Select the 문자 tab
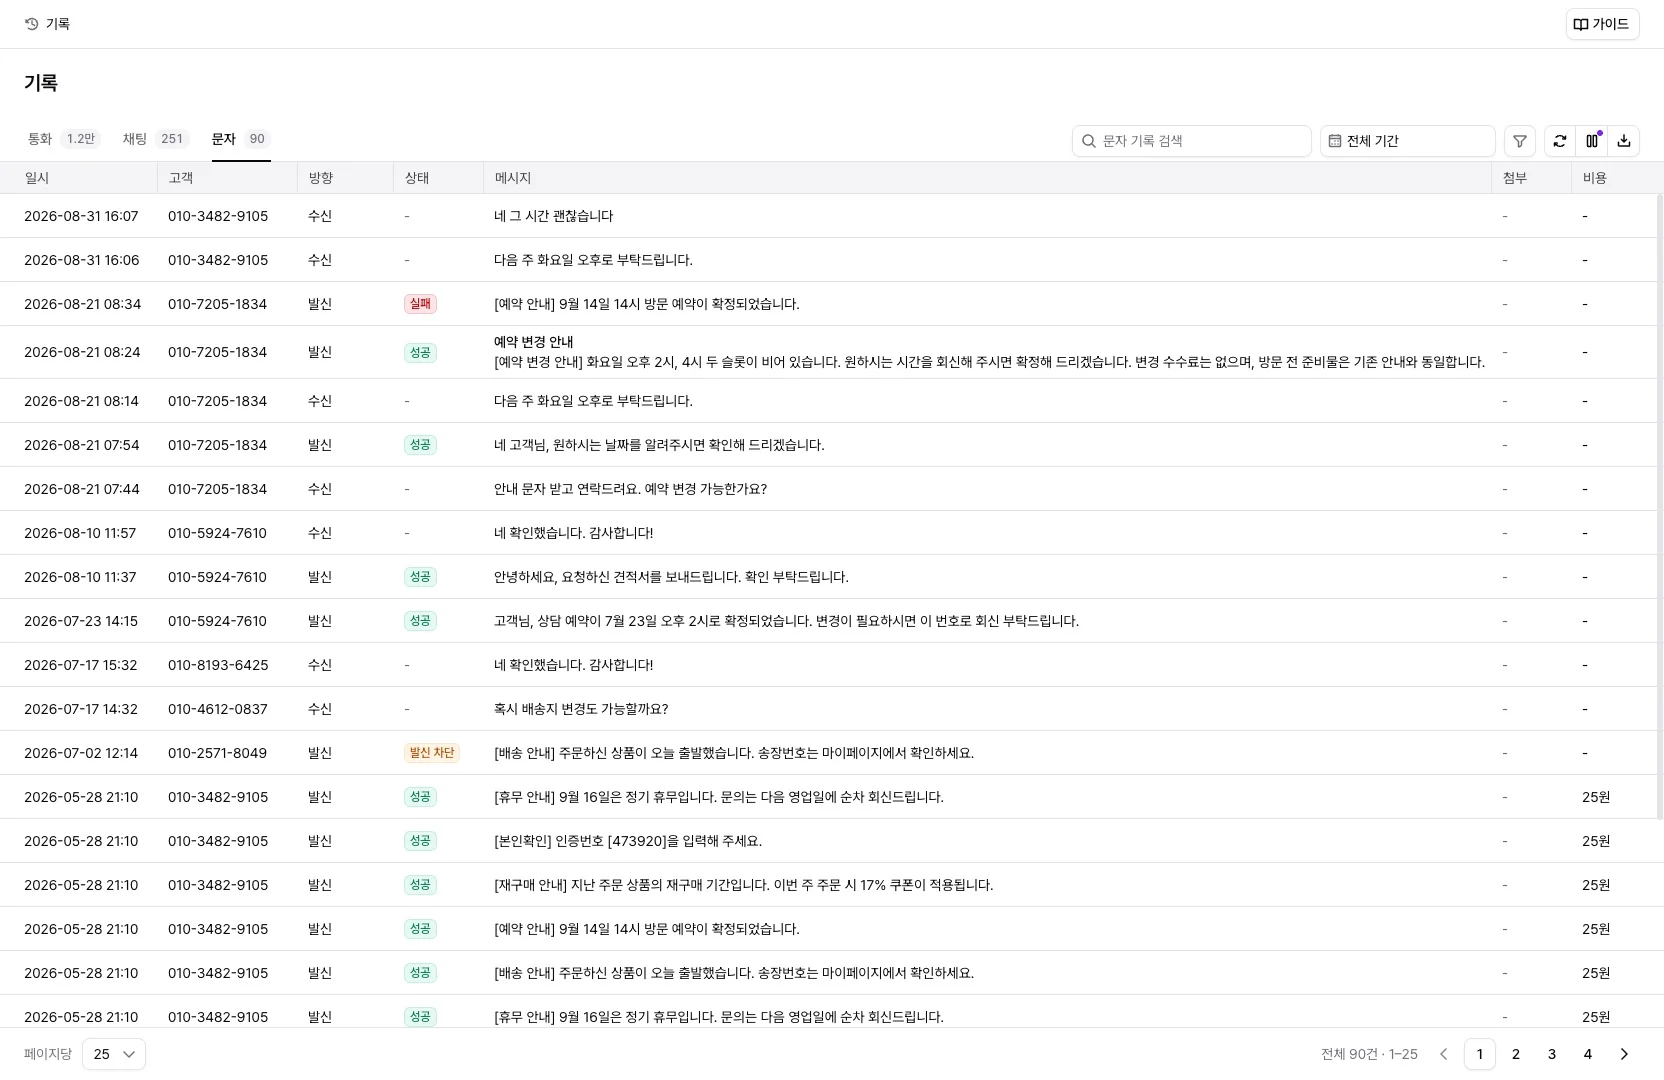The image size is (1664, 1080). coord(241,139)
